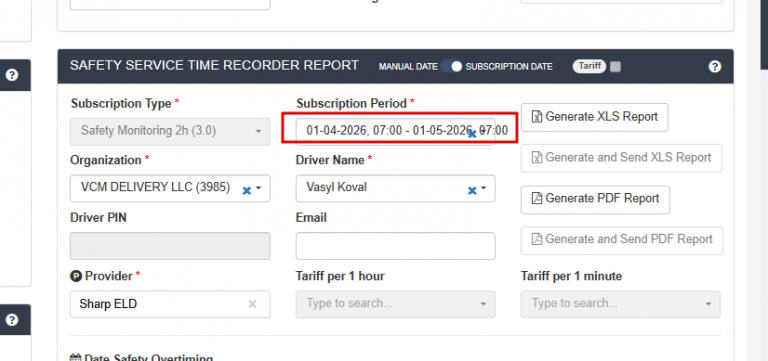
Task: Click the lower help icon in left sidebar
Action: point(12,320)
